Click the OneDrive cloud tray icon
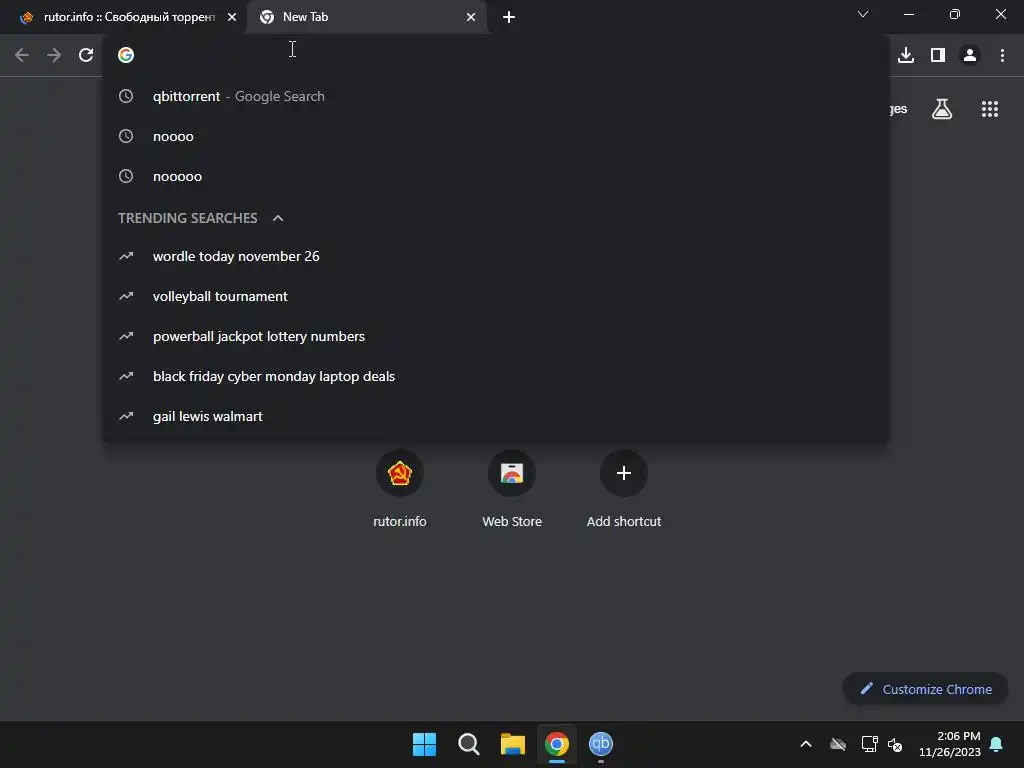The width and height of the screenshot is (1024, 768). tap(838, 744)
